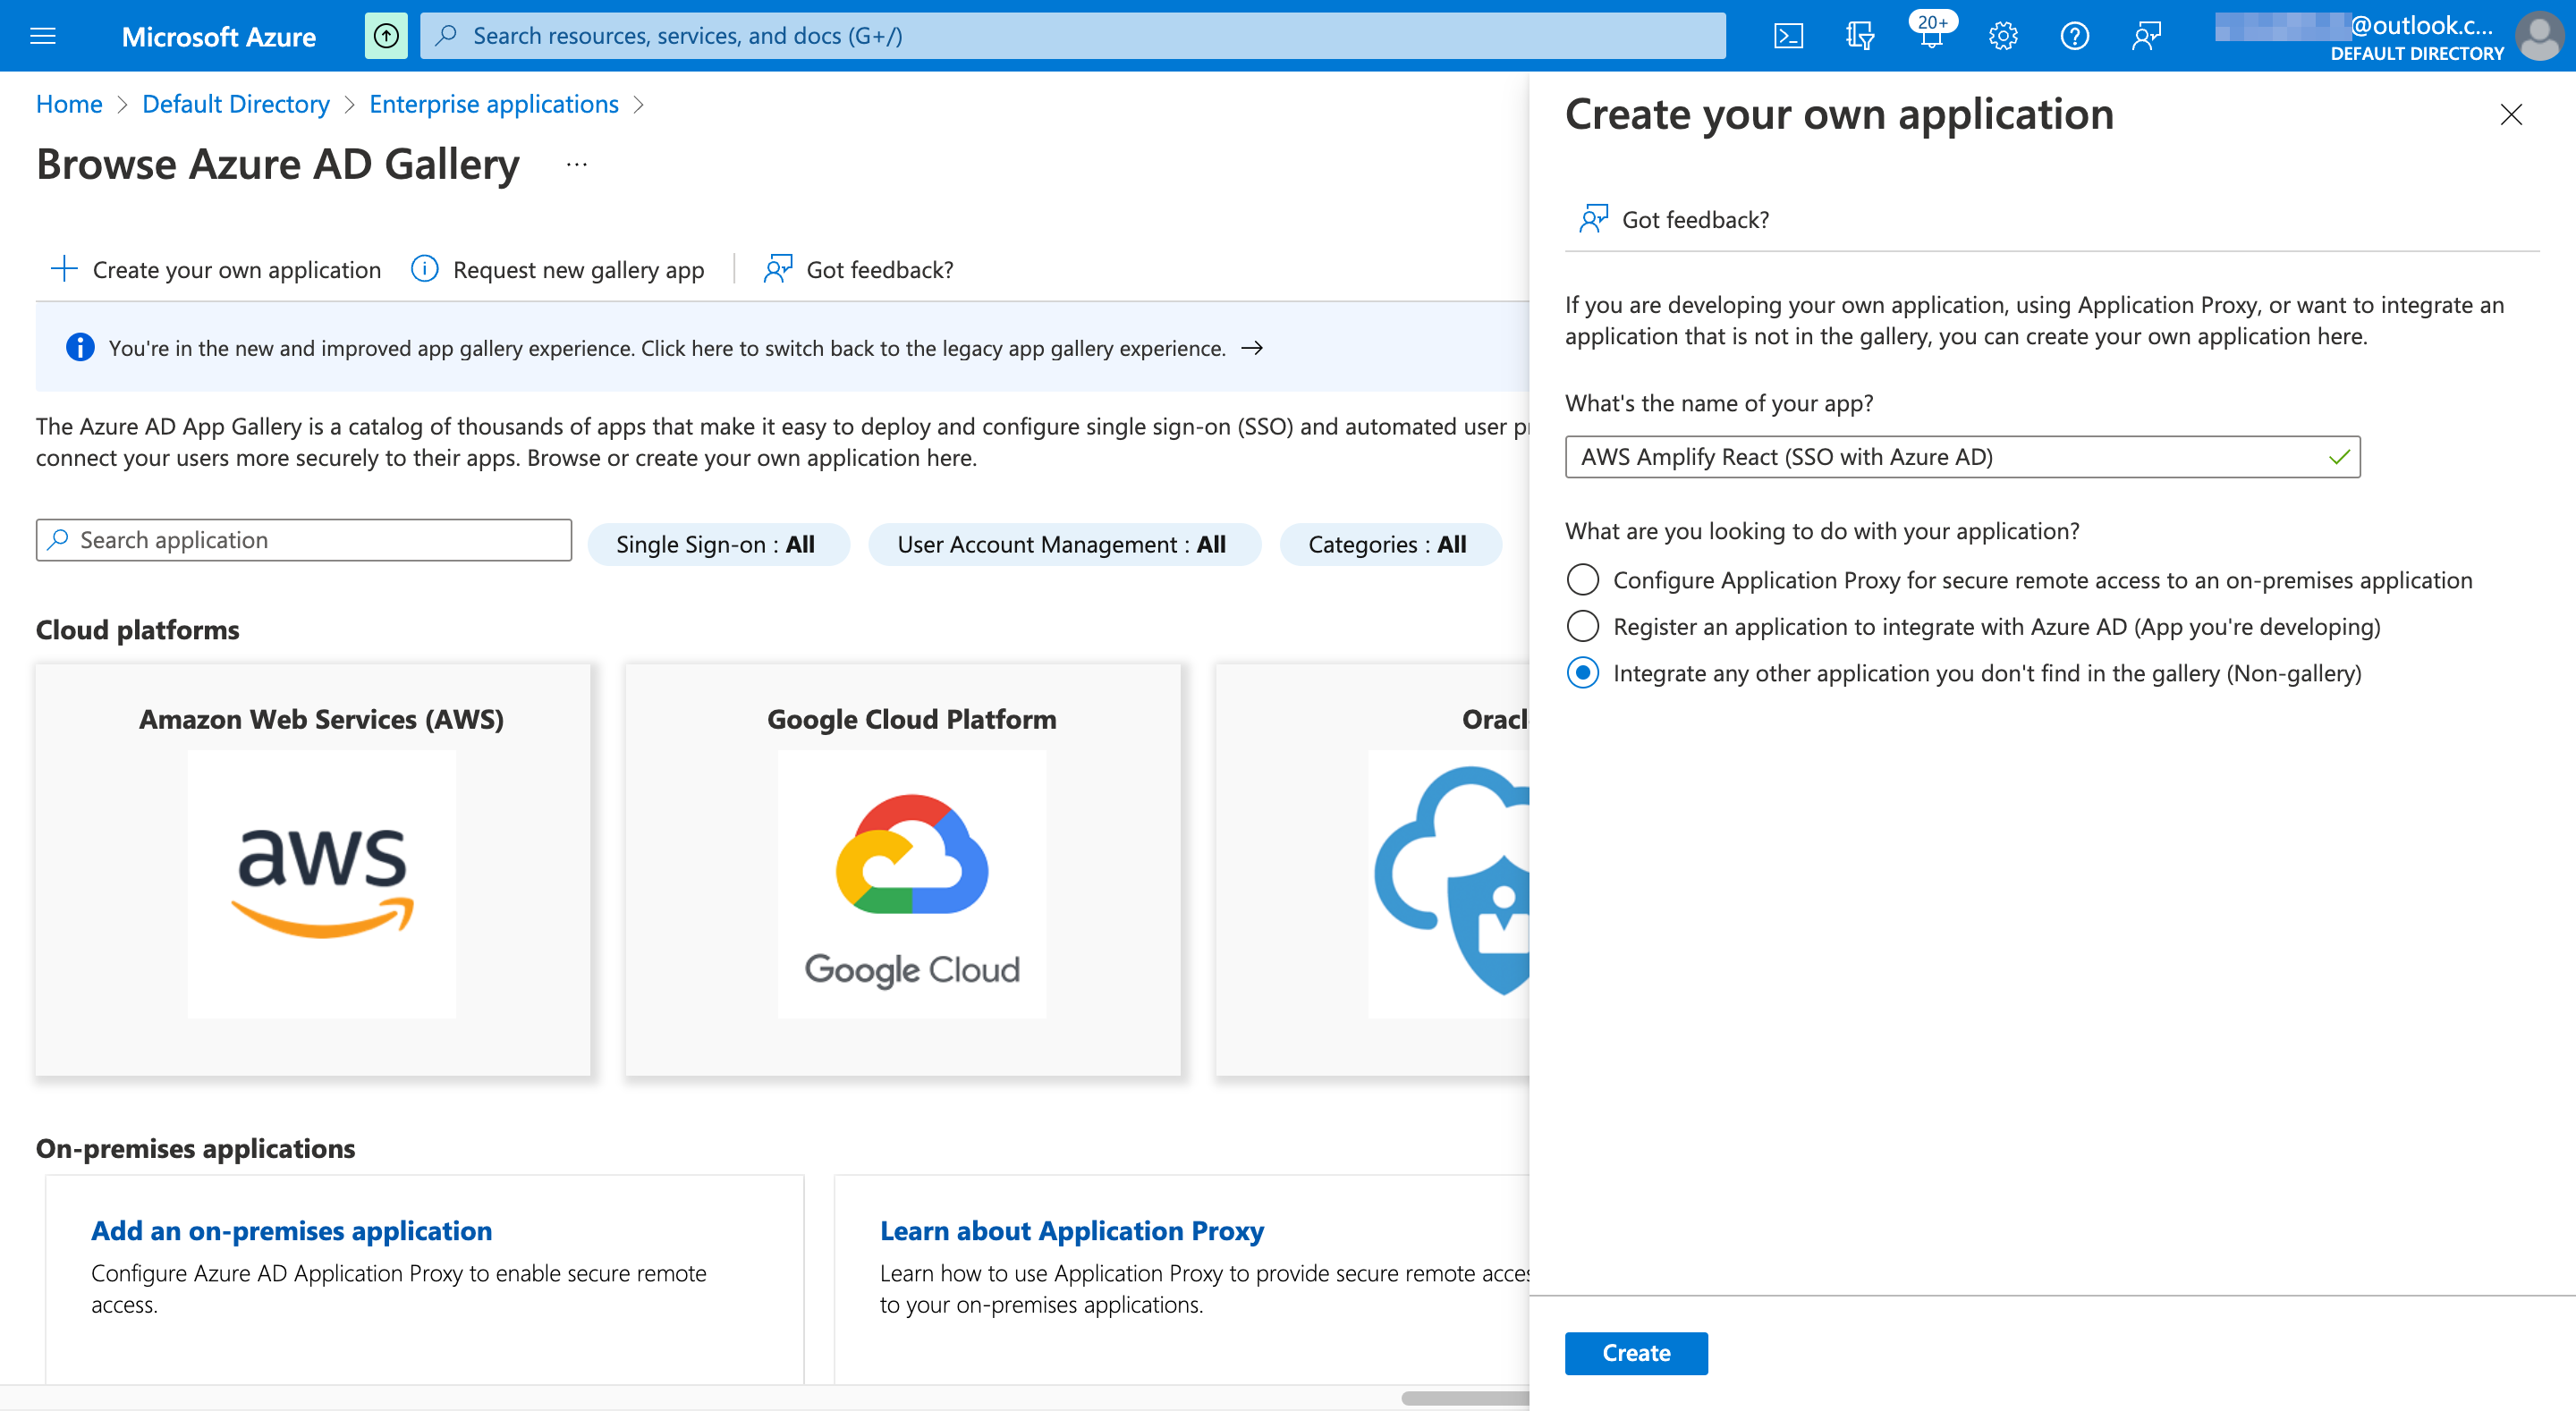Select Integrate any other application option
2576x1411 pixels.
[1583, 673]
